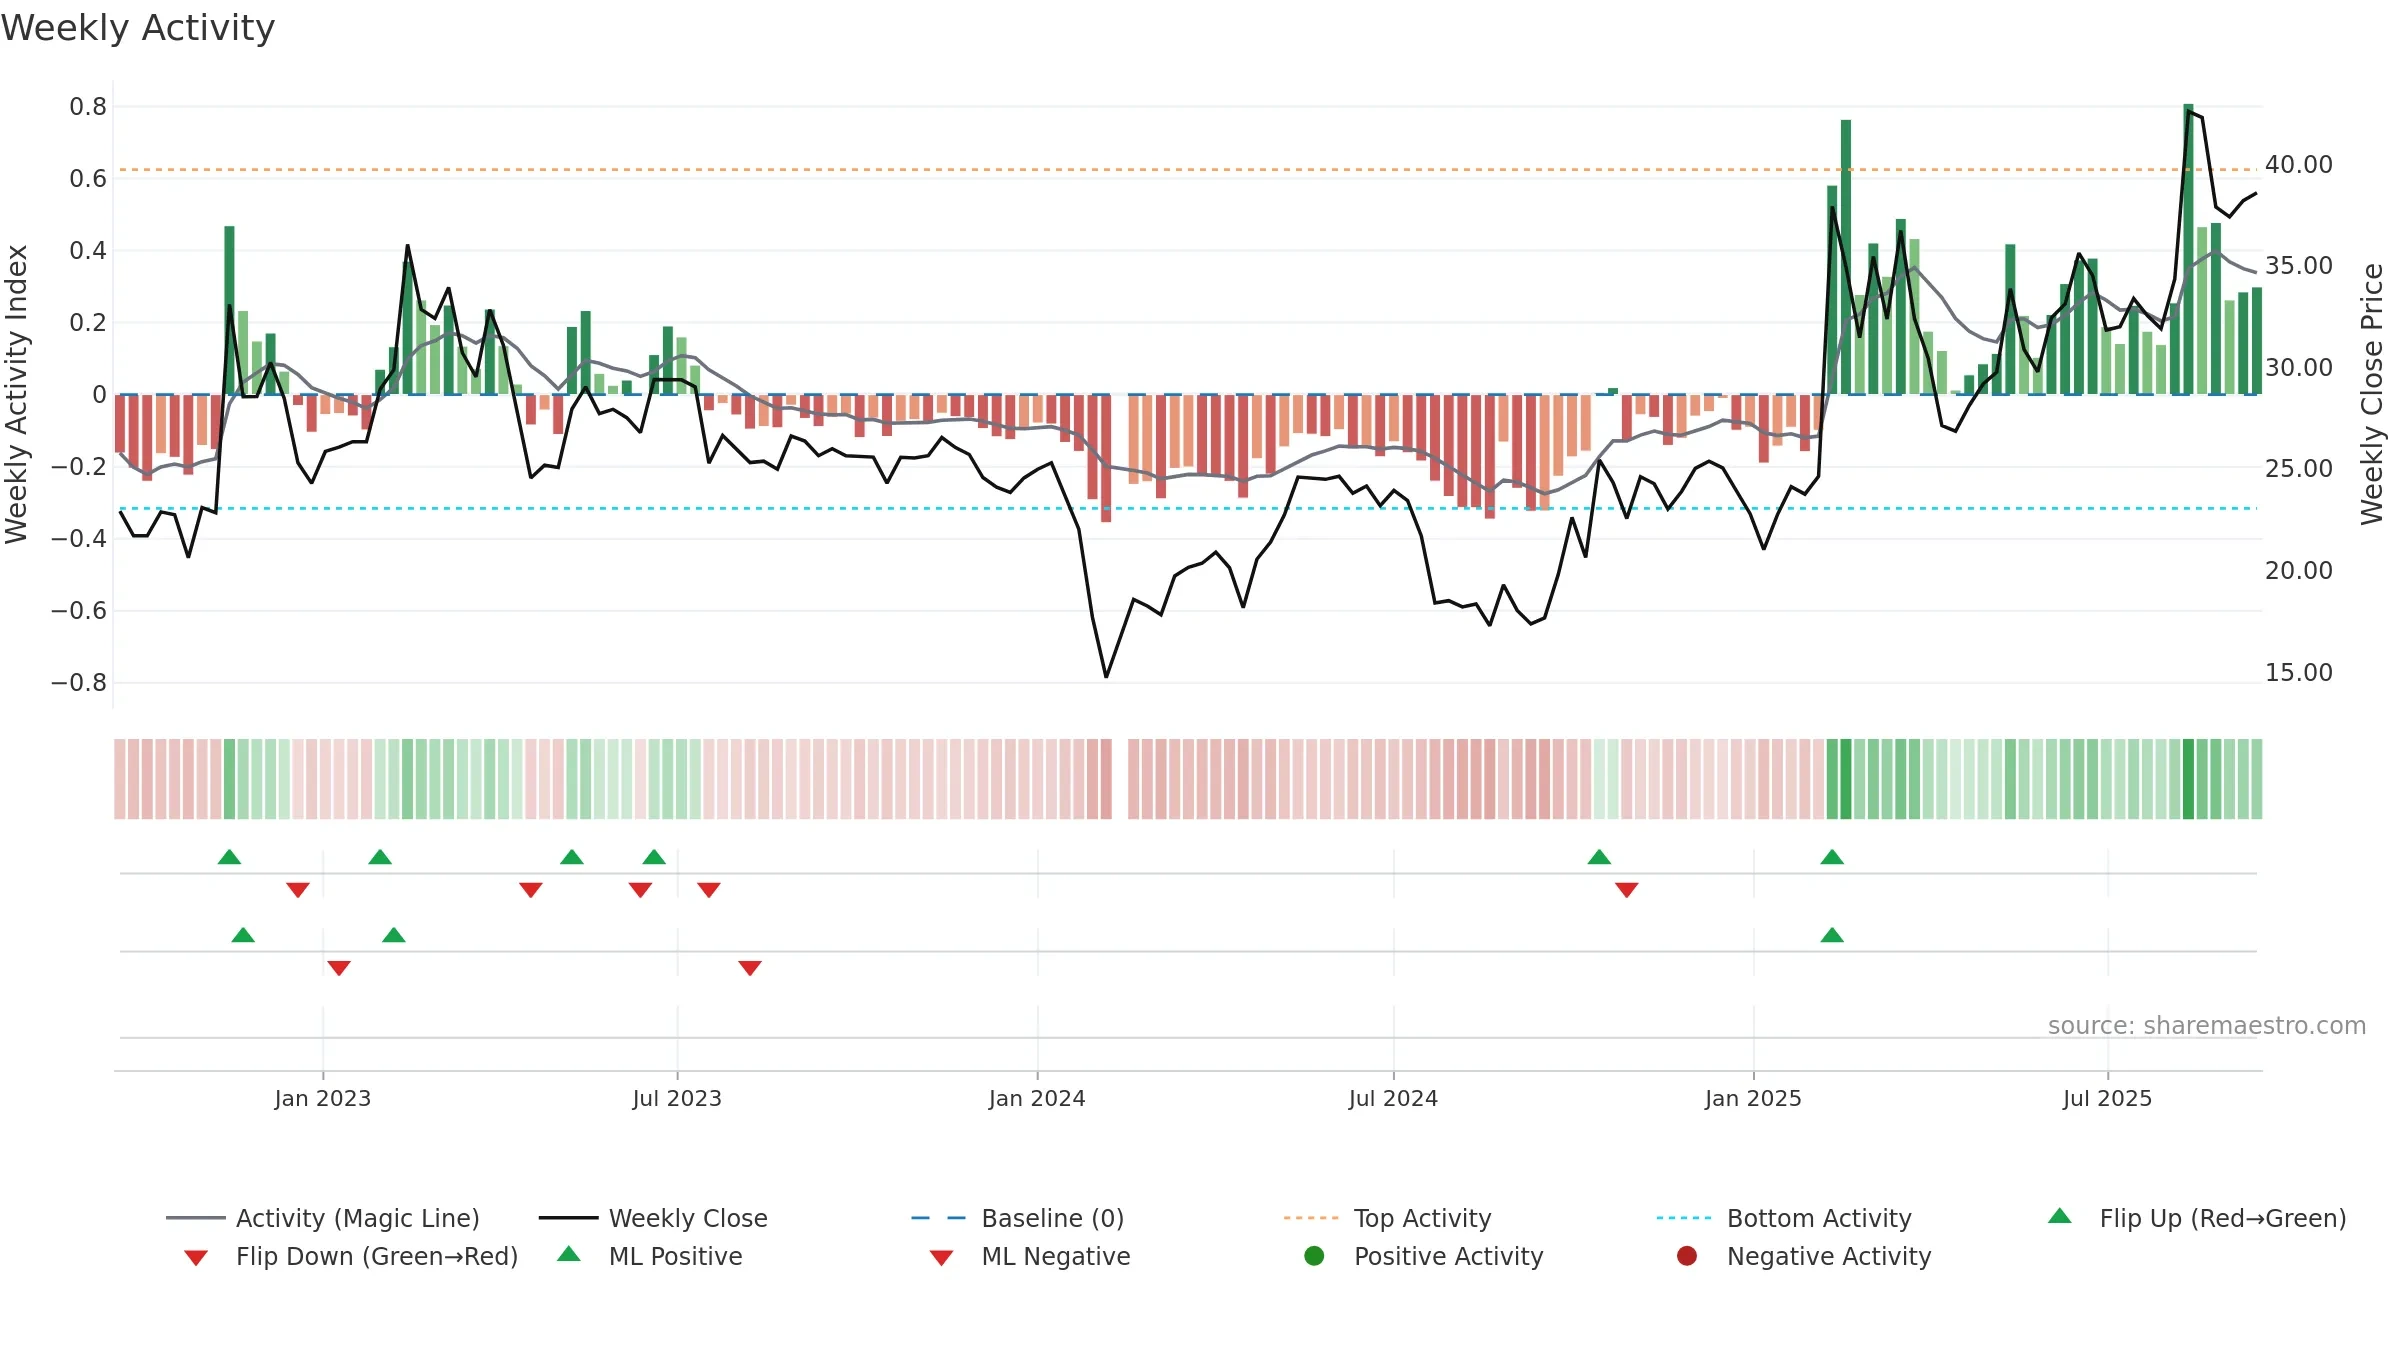Click the Weekly Activity chart title
This screenshot has width=2400, height=1350.
tap(138, 28)
